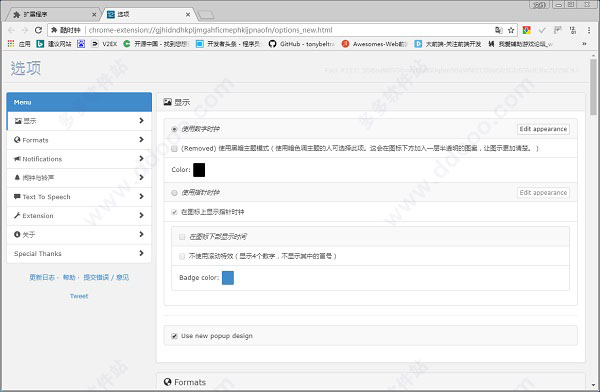
Task: Toggle the (Removed) dark theme mode checkbox
Action: (174, 149)
